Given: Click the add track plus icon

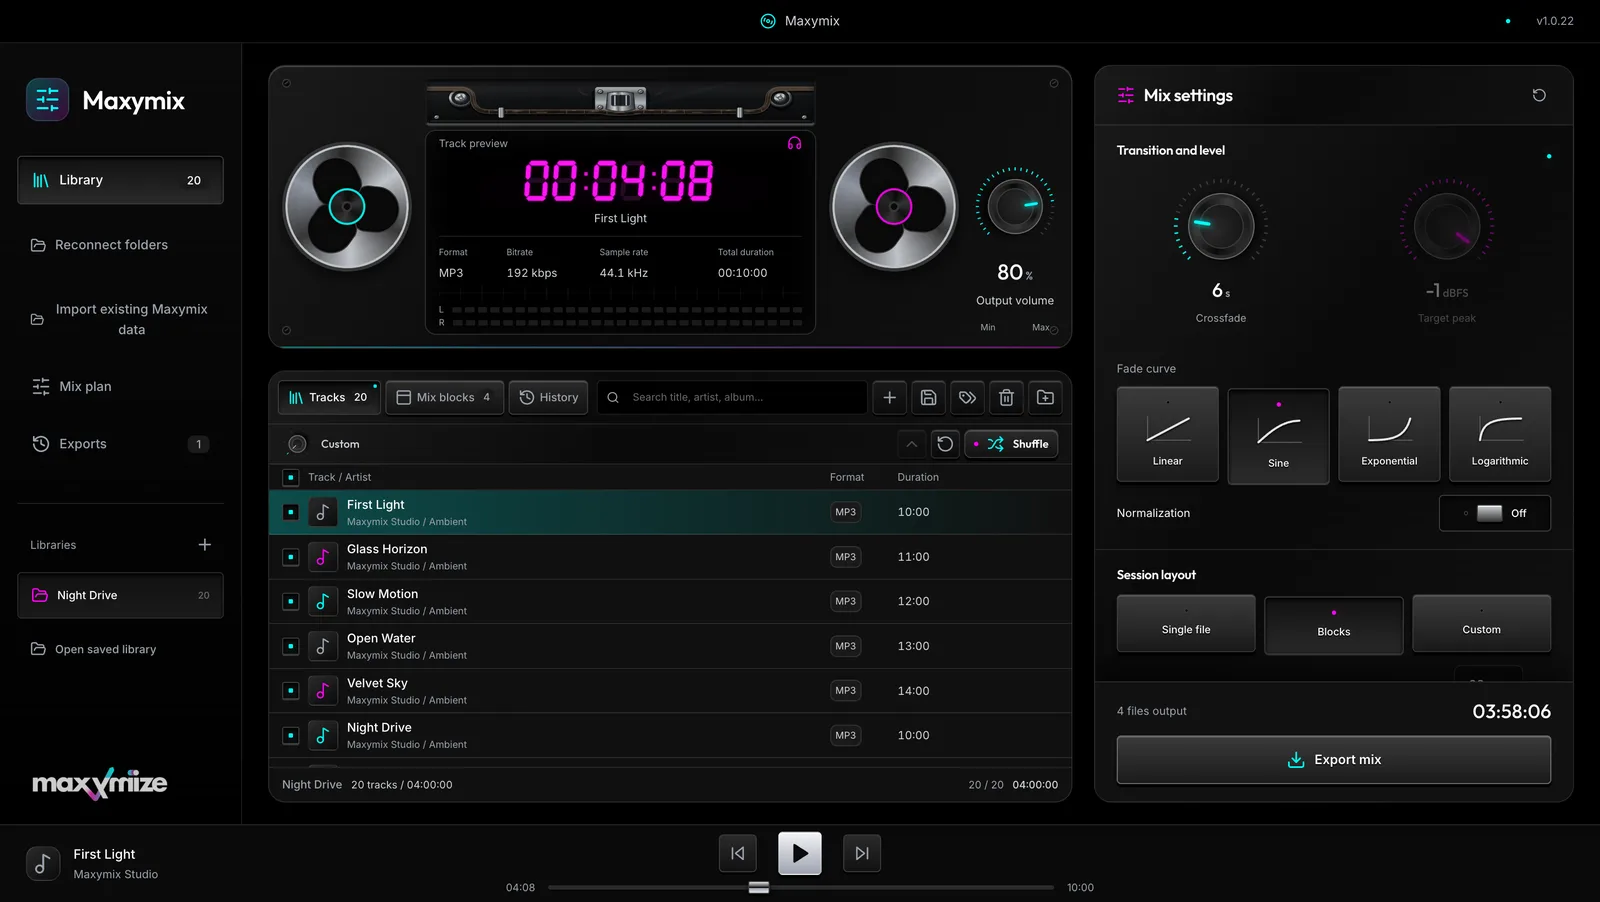Looking at the screenshot, I should tap(889, 398).
